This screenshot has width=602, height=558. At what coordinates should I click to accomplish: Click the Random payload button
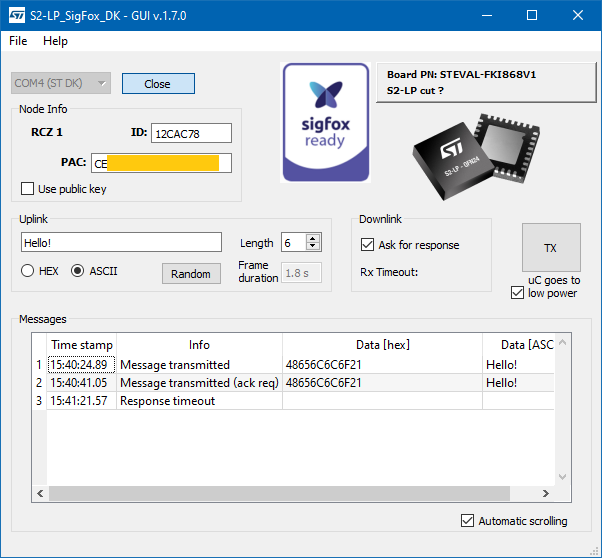pos(191,274)
